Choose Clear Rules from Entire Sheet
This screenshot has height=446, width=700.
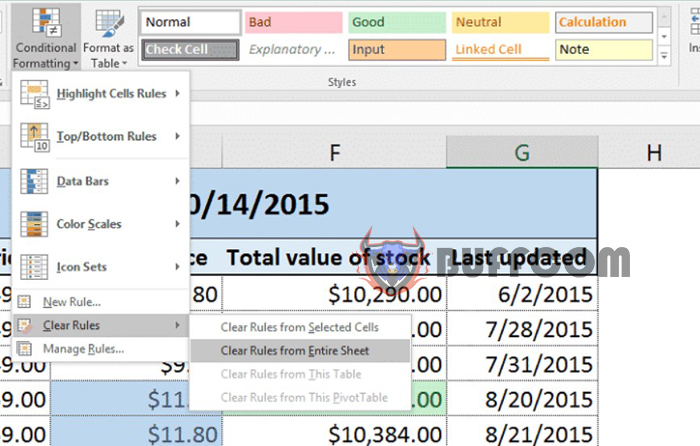coord(300,350)
